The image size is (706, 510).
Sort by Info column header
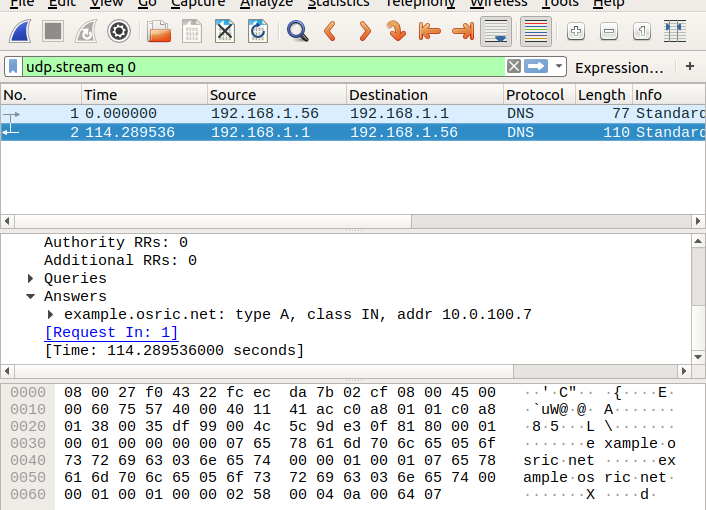669,95
